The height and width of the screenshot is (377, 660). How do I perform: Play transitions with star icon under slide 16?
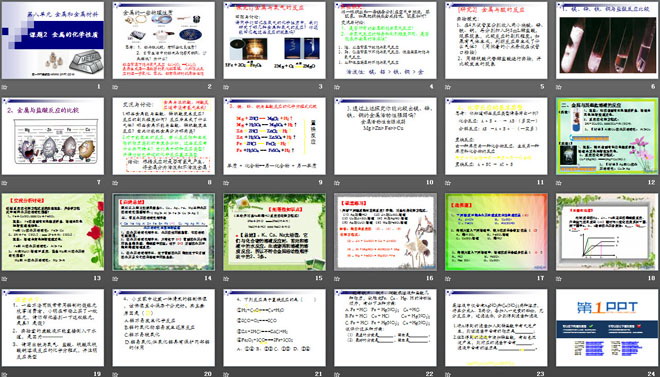337,279
